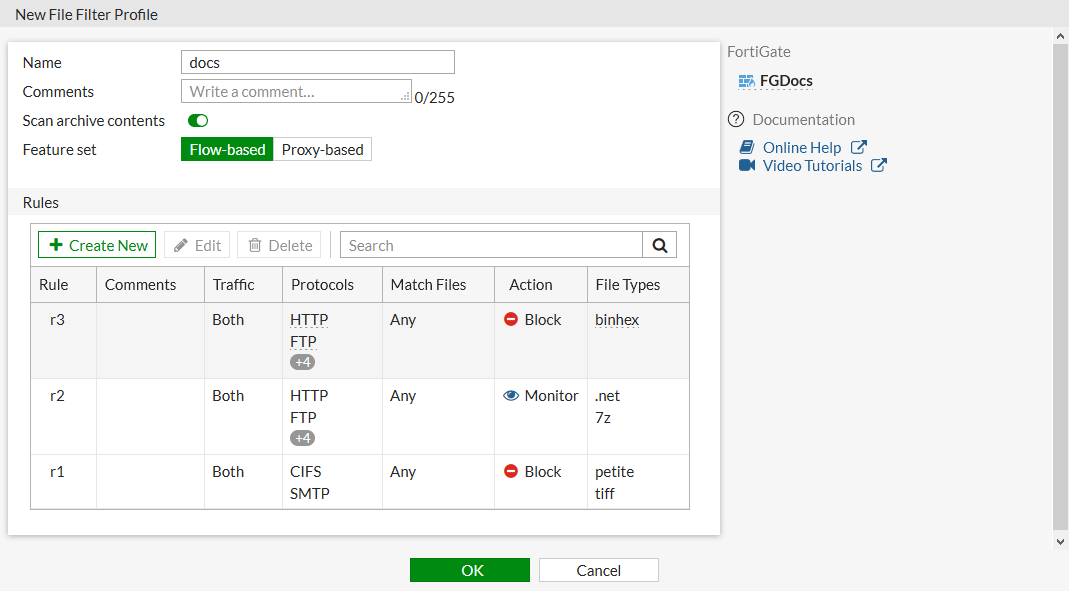Image resolution: width=1069 pixels, height=591 pixels.
Task: Click the Block action icon on rule r1
Action: (513, 471)
